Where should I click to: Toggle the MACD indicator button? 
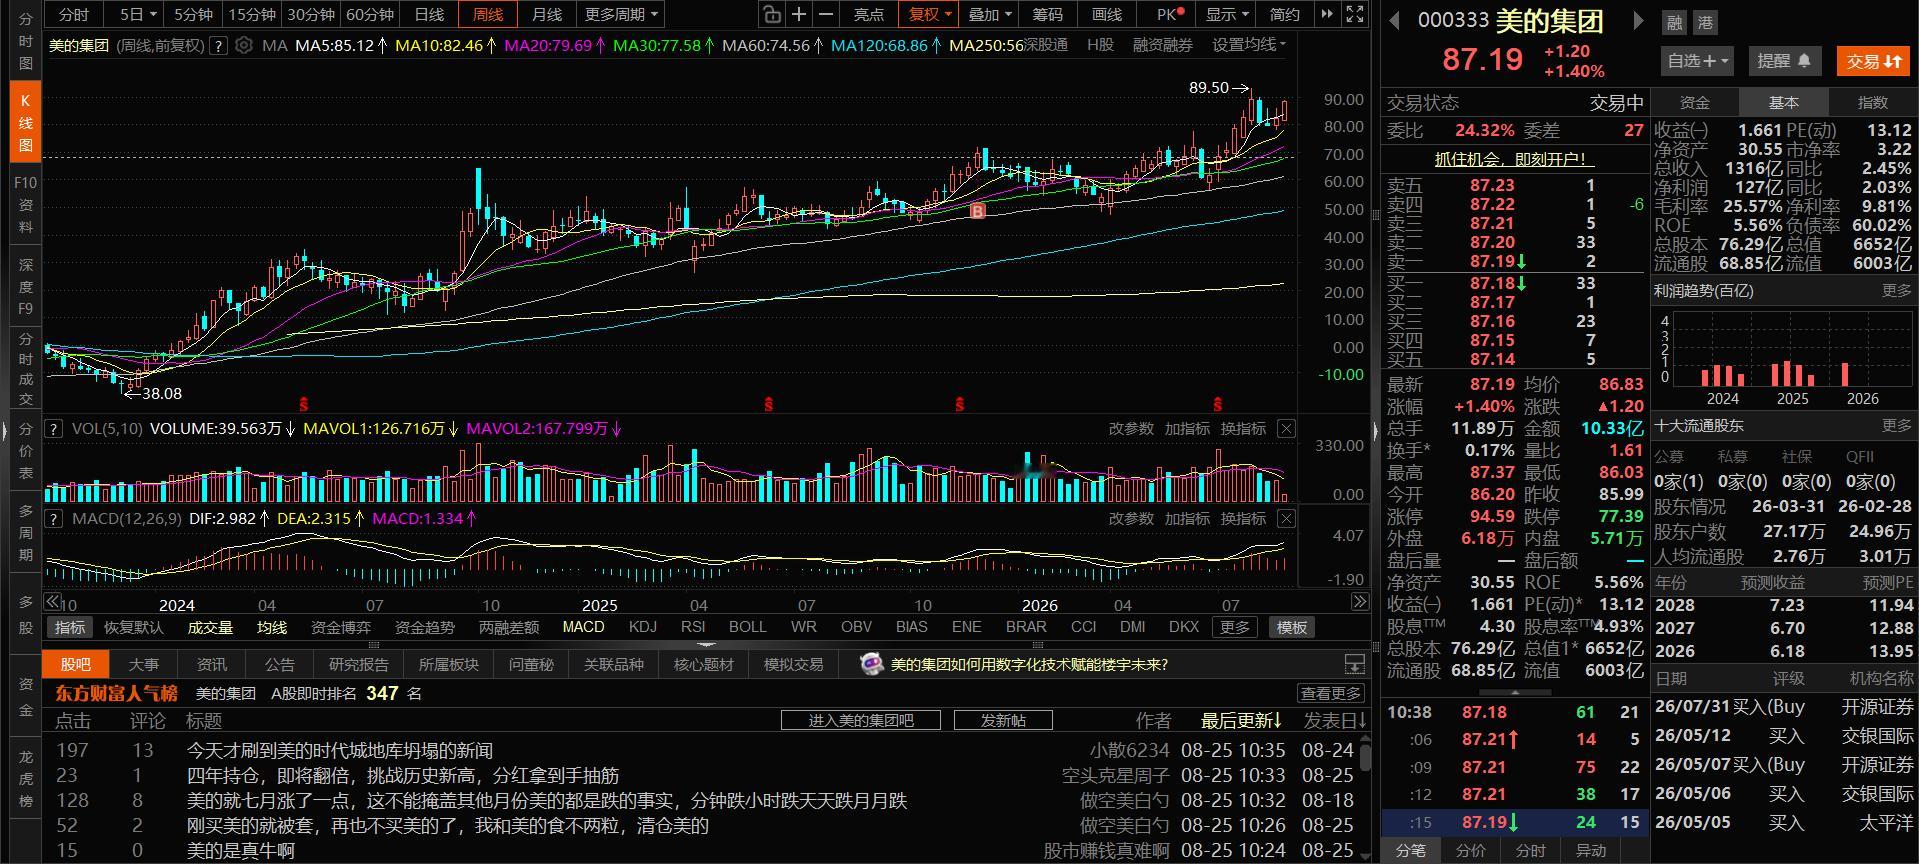tap(583, 628)
